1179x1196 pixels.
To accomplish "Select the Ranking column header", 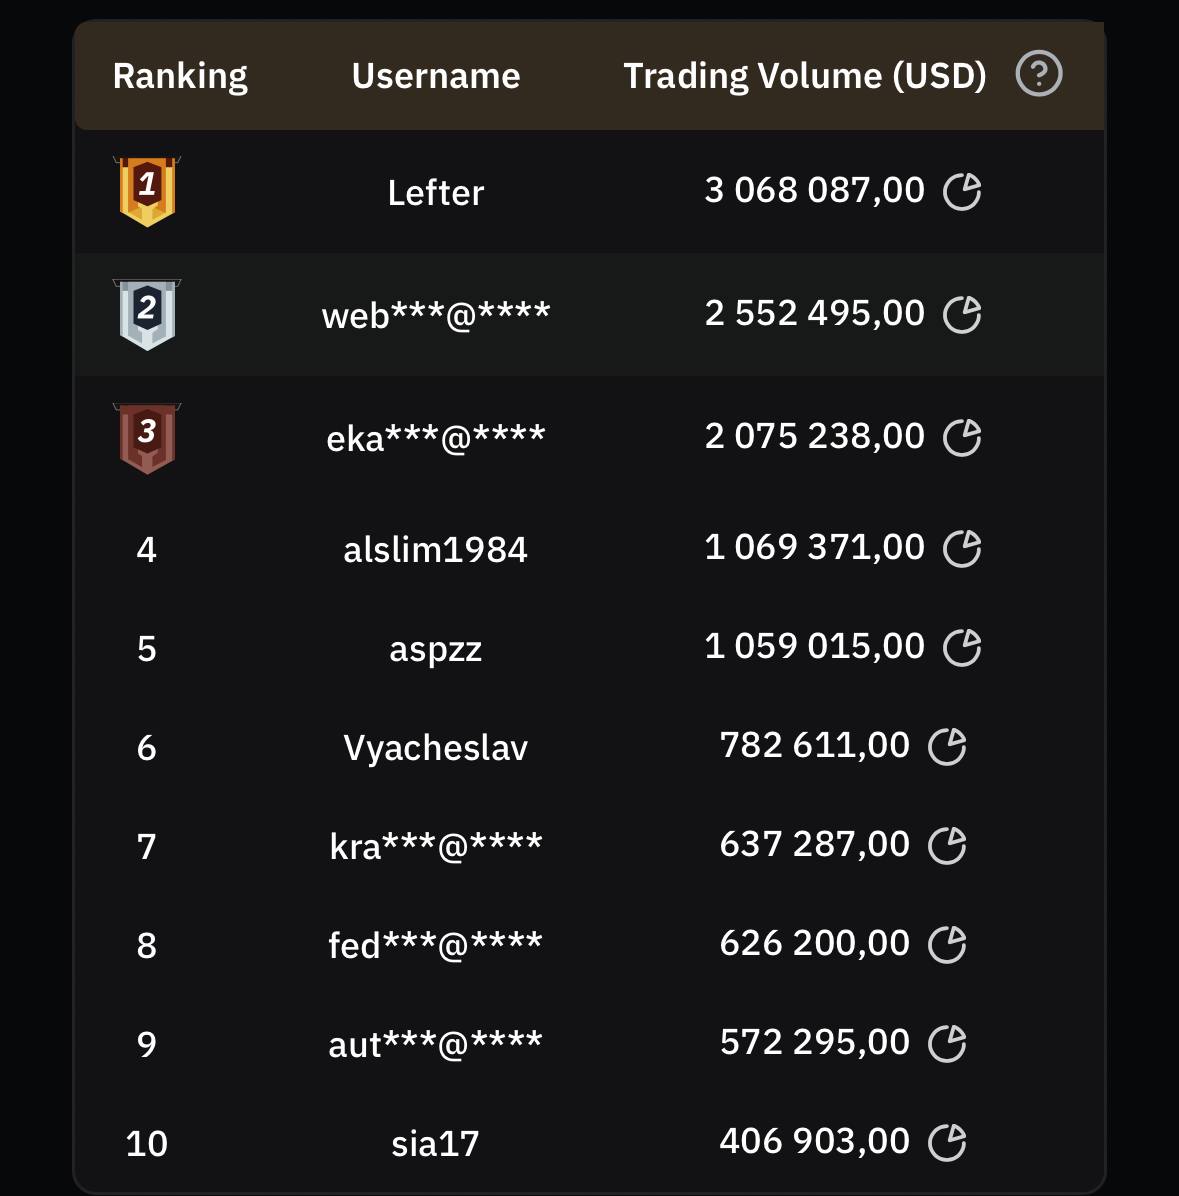I will (180, 76).
